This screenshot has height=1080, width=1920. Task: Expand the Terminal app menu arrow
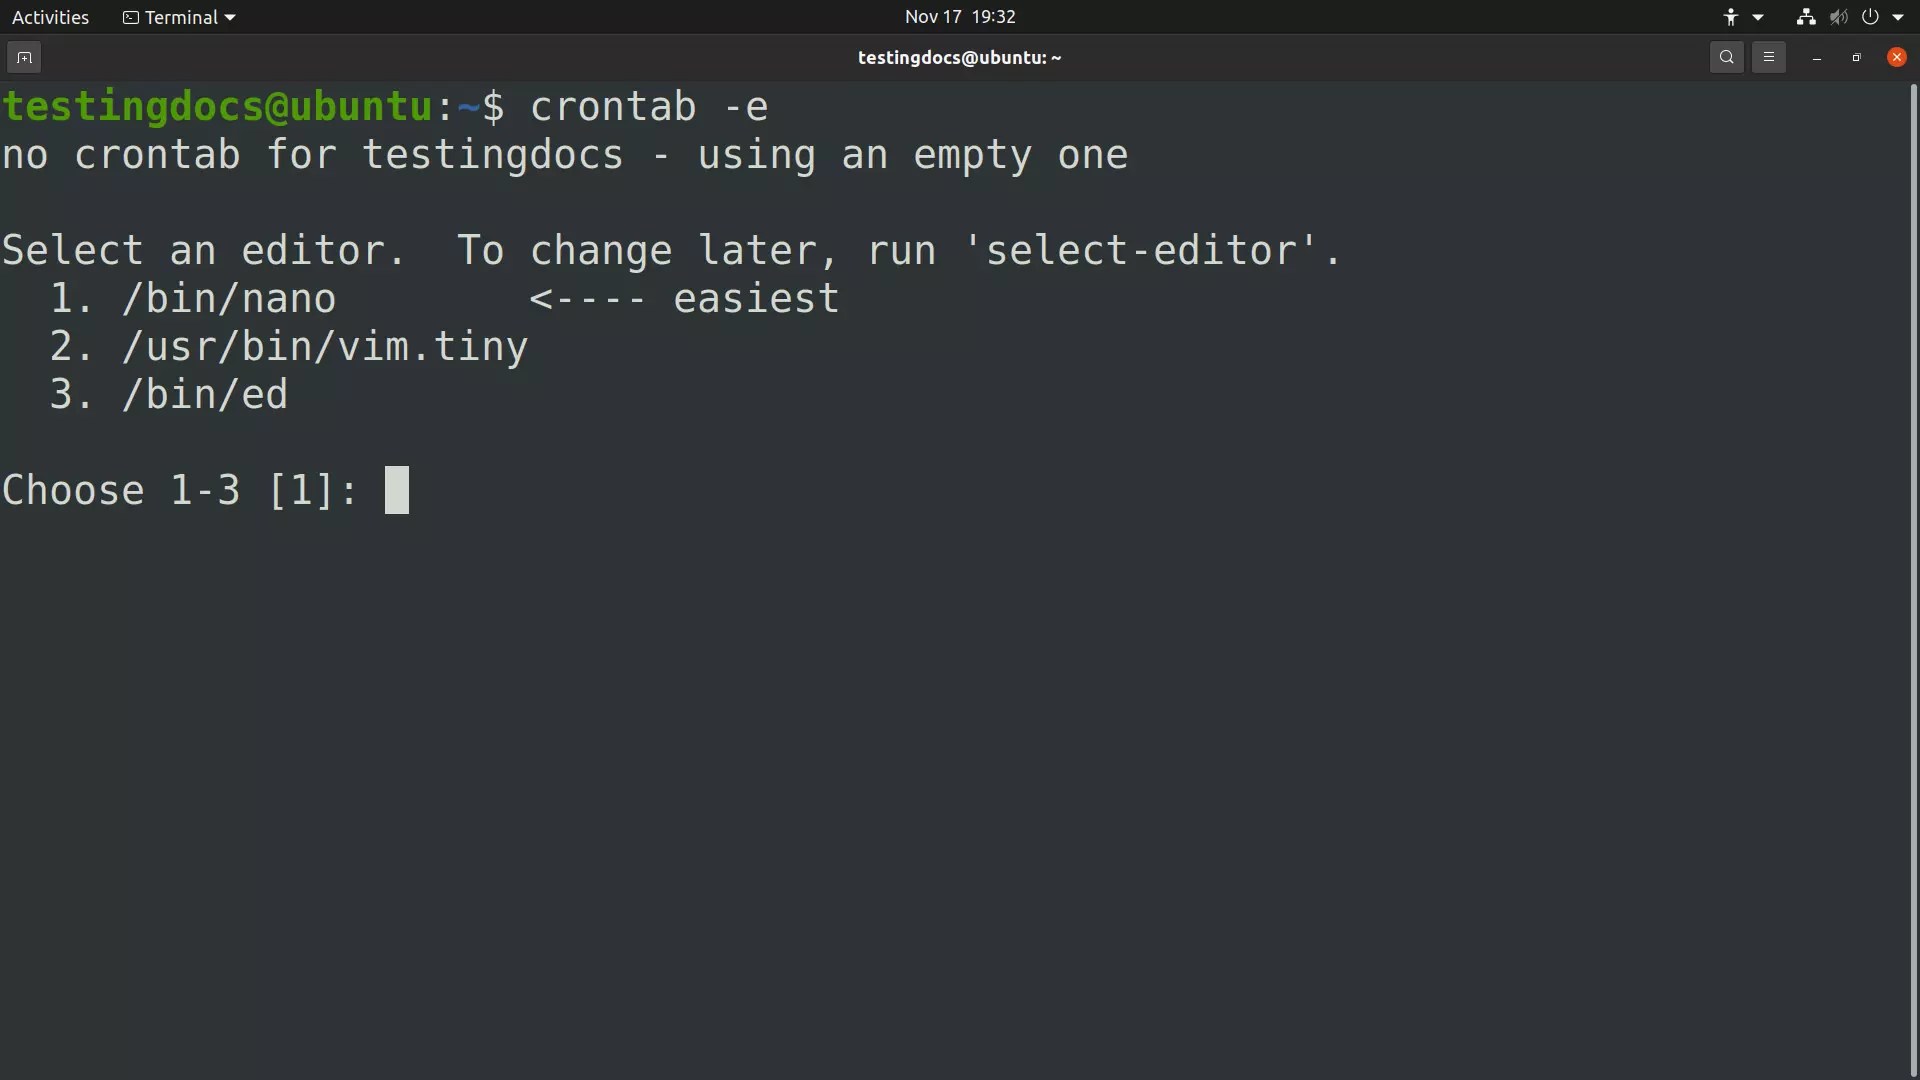coord(230,17)
